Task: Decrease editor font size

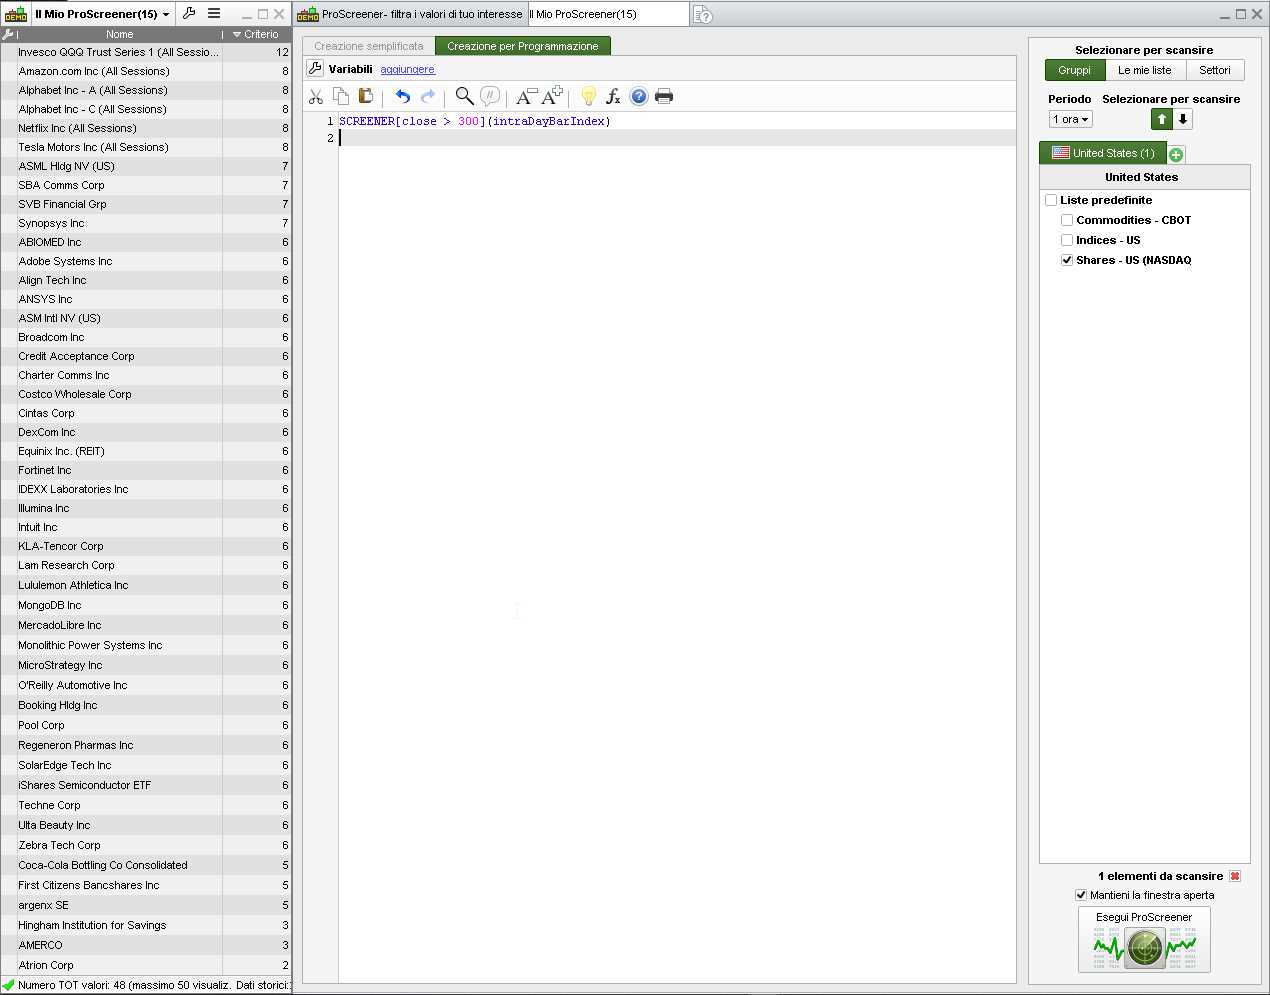Action: [x=526, y=96]
